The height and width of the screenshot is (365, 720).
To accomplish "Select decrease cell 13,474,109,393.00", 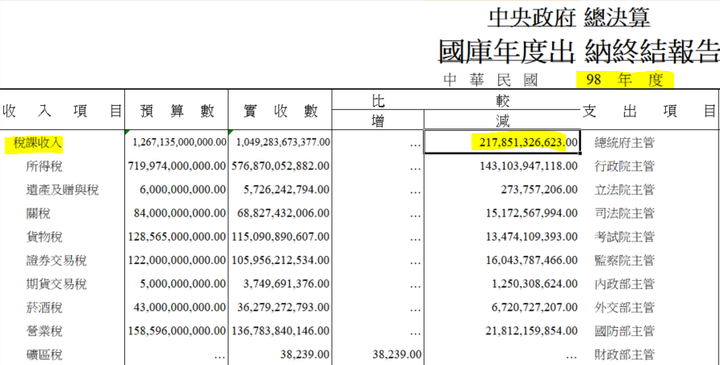I will (x=532, y=237).
